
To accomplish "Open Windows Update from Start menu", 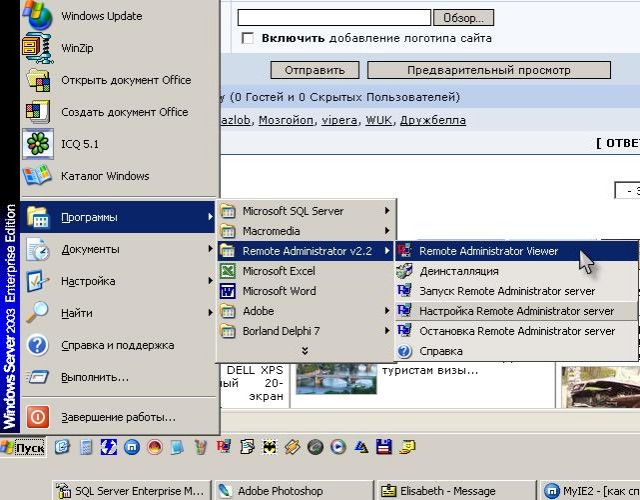I will pos(118,16).
